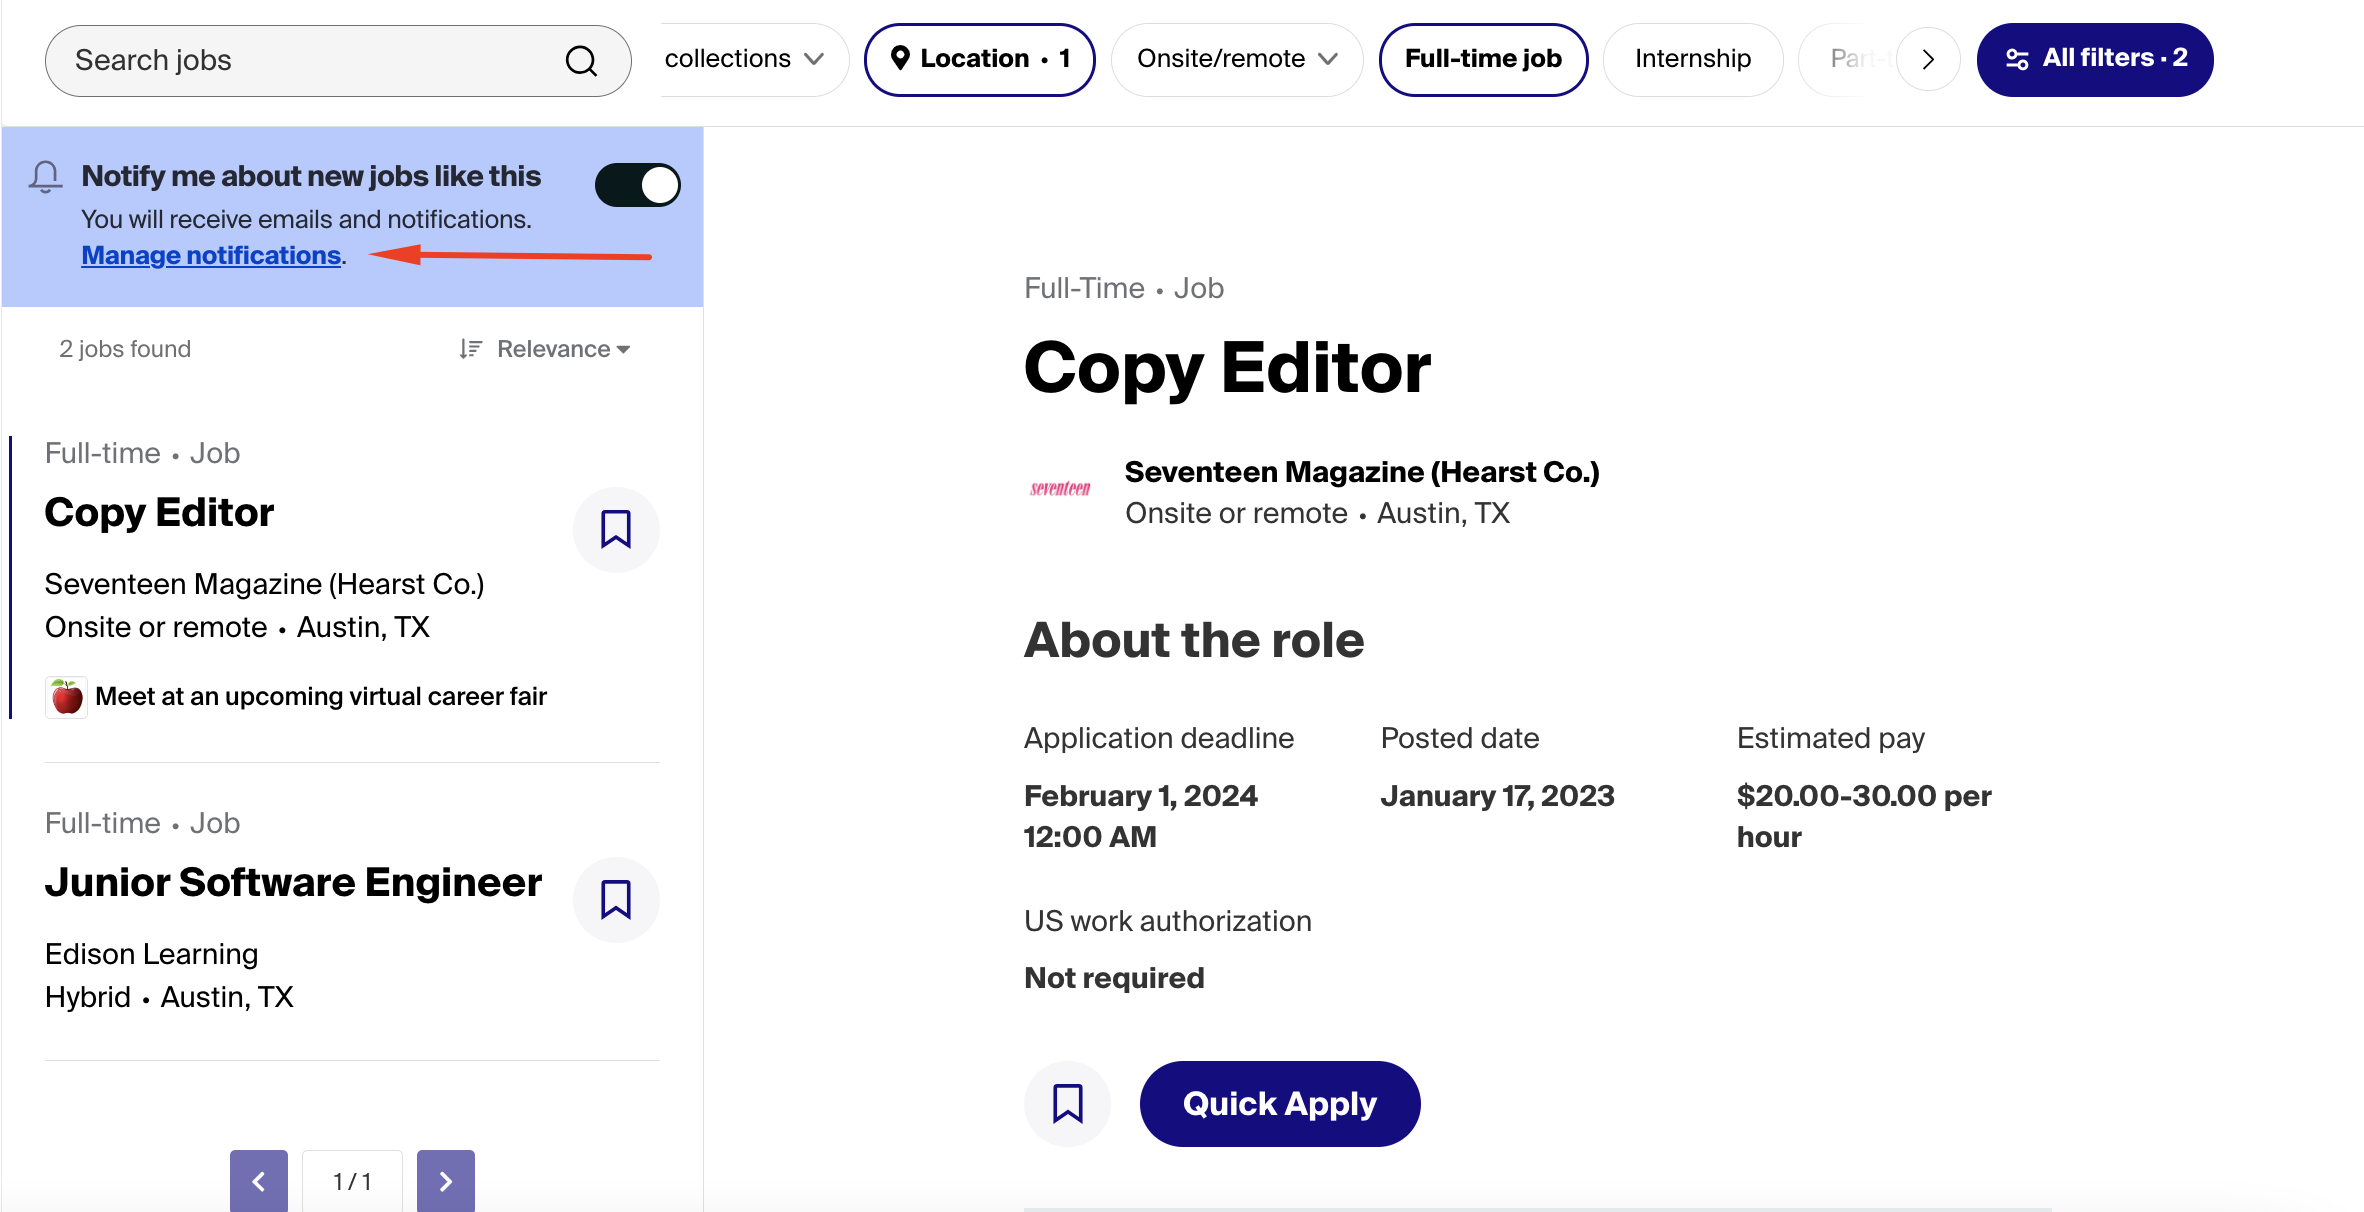
Task: Save job using bookmark beside Quick Apply
Action: (x=1067, y=1104)
